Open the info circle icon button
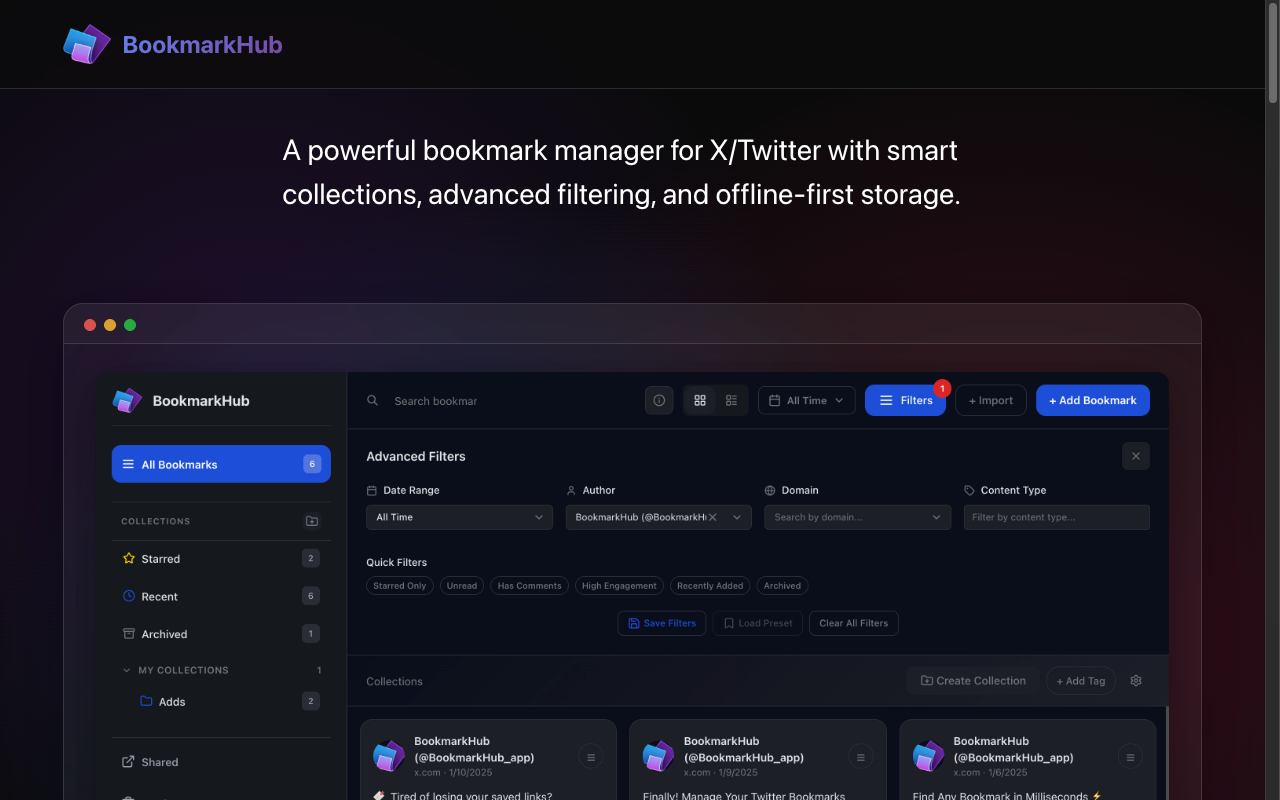The height and width of the screenshot is (800, 1280). 659,400
